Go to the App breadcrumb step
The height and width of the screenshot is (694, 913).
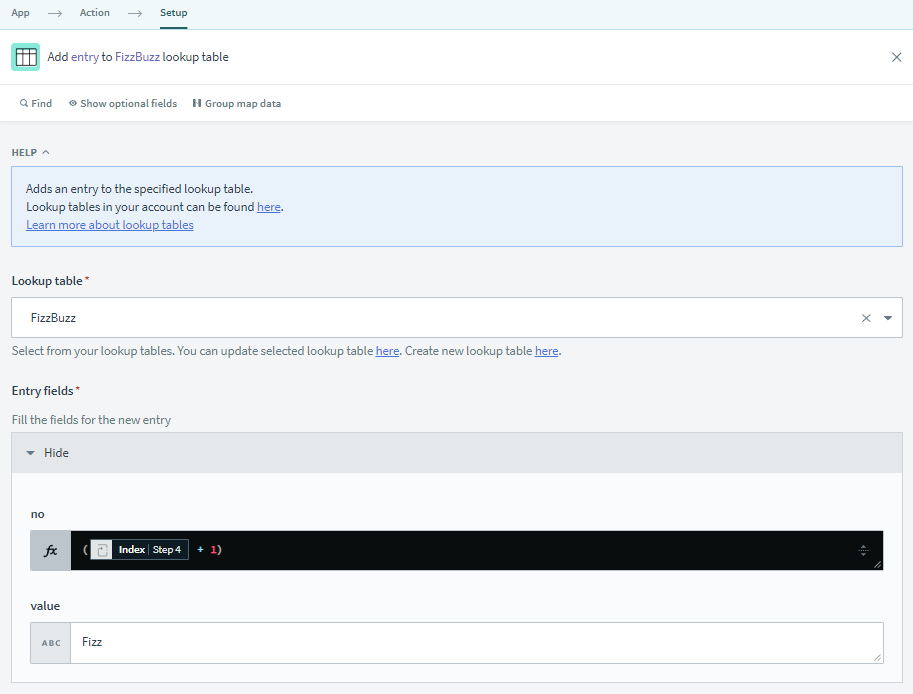pos(20,13)
